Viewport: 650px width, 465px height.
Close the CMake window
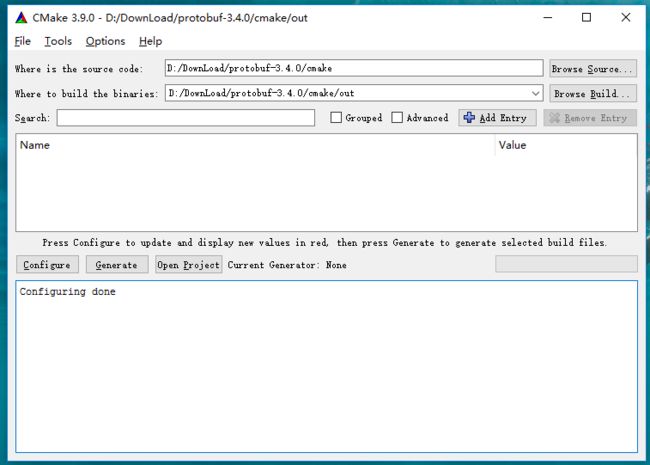[x=626, y=17]
